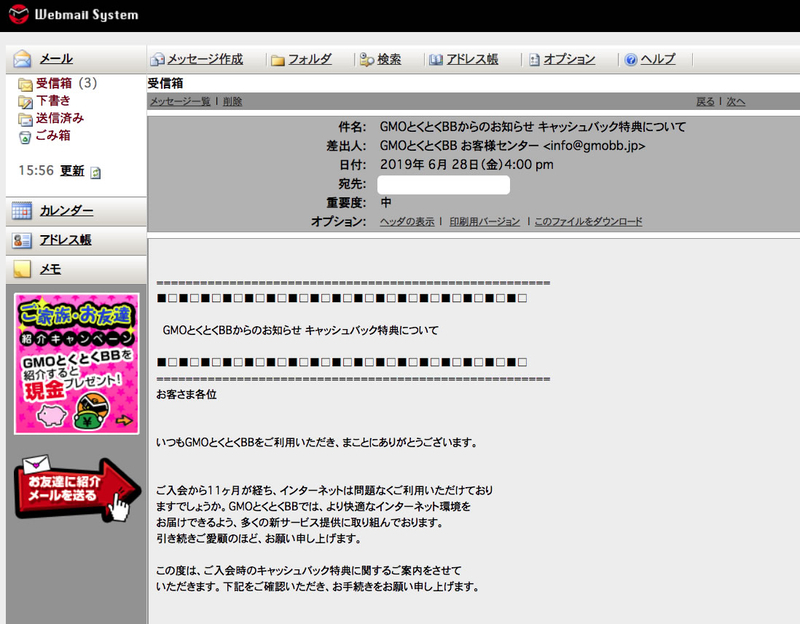Click the 検索 search icon
Screen dimensions: 800x624
[x=366, y=60]
